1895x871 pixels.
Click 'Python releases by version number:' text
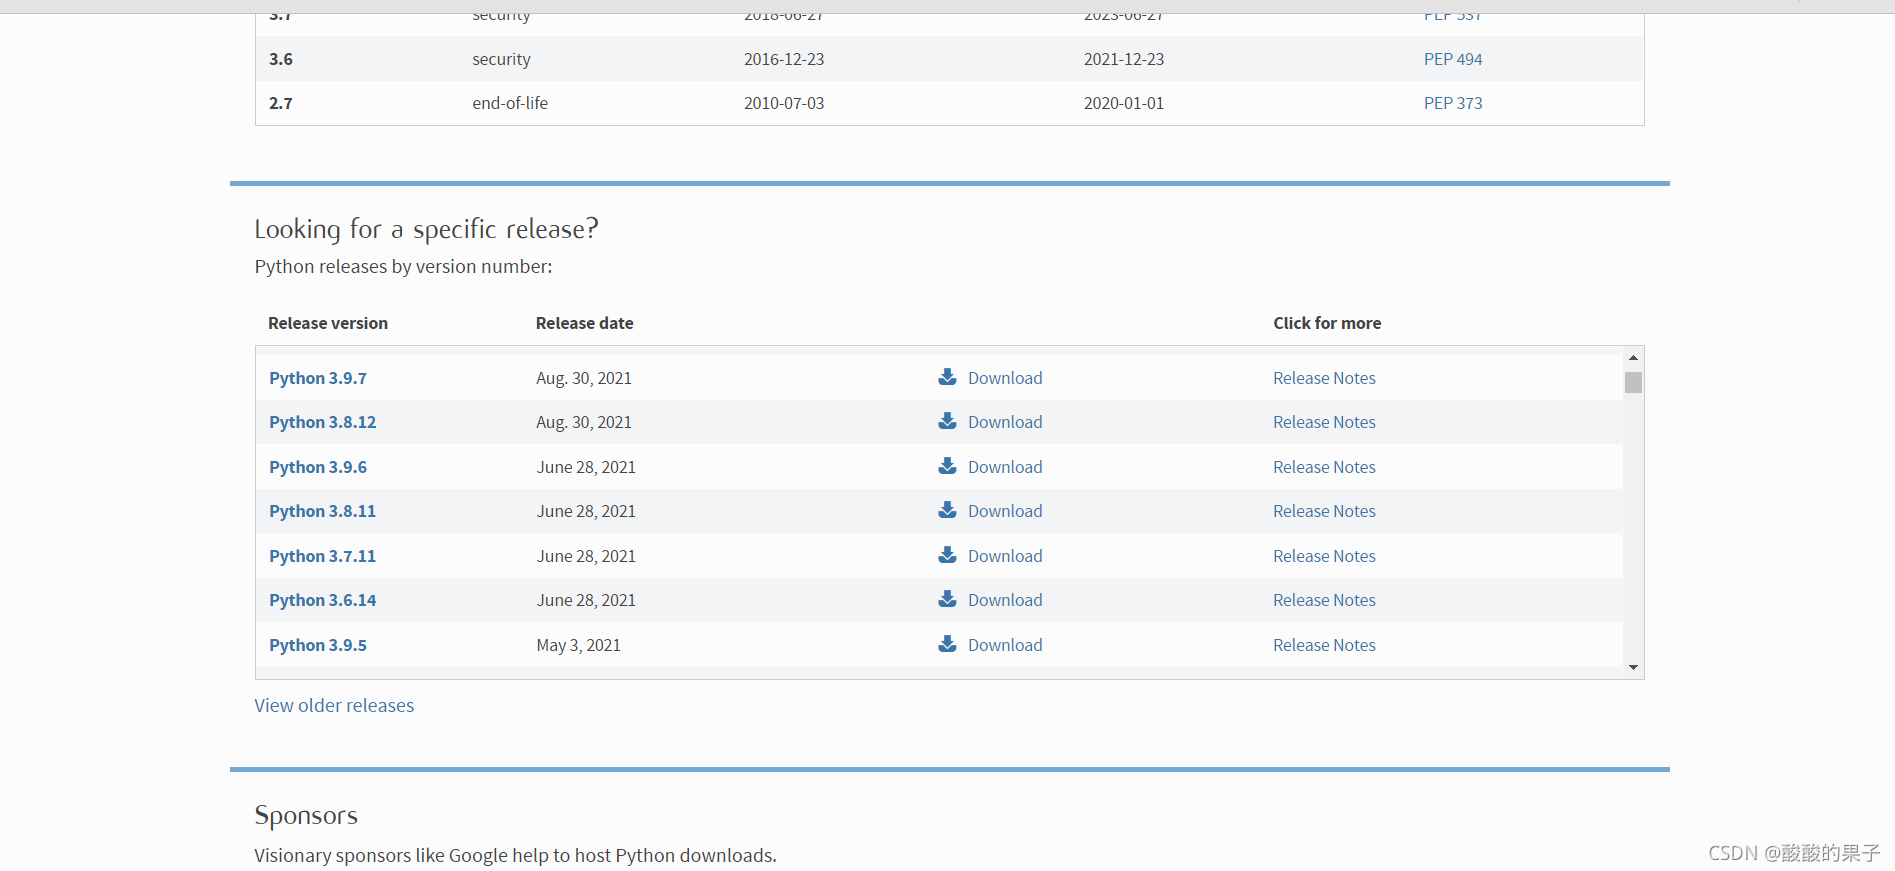coord(403,266)
